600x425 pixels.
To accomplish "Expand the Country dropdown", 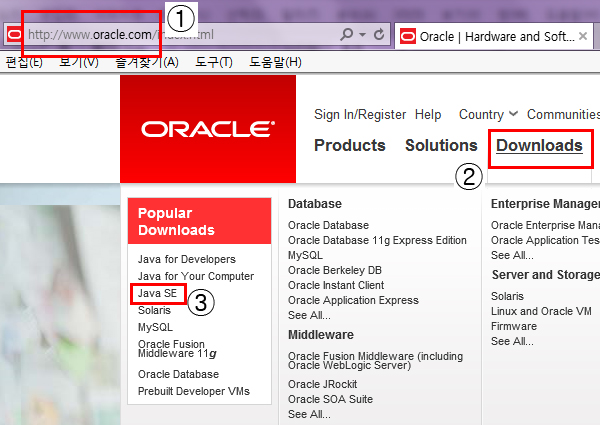I will [488, 114].
